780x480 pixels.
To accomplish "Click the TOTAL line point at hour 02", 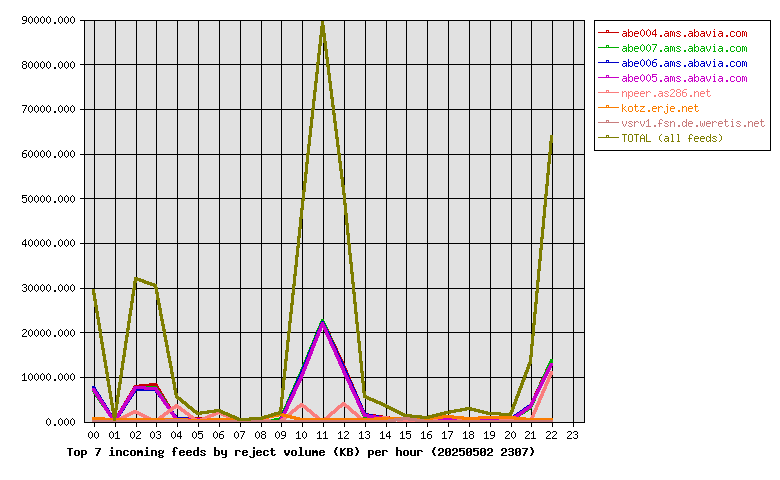I will [x=135, y=279].
